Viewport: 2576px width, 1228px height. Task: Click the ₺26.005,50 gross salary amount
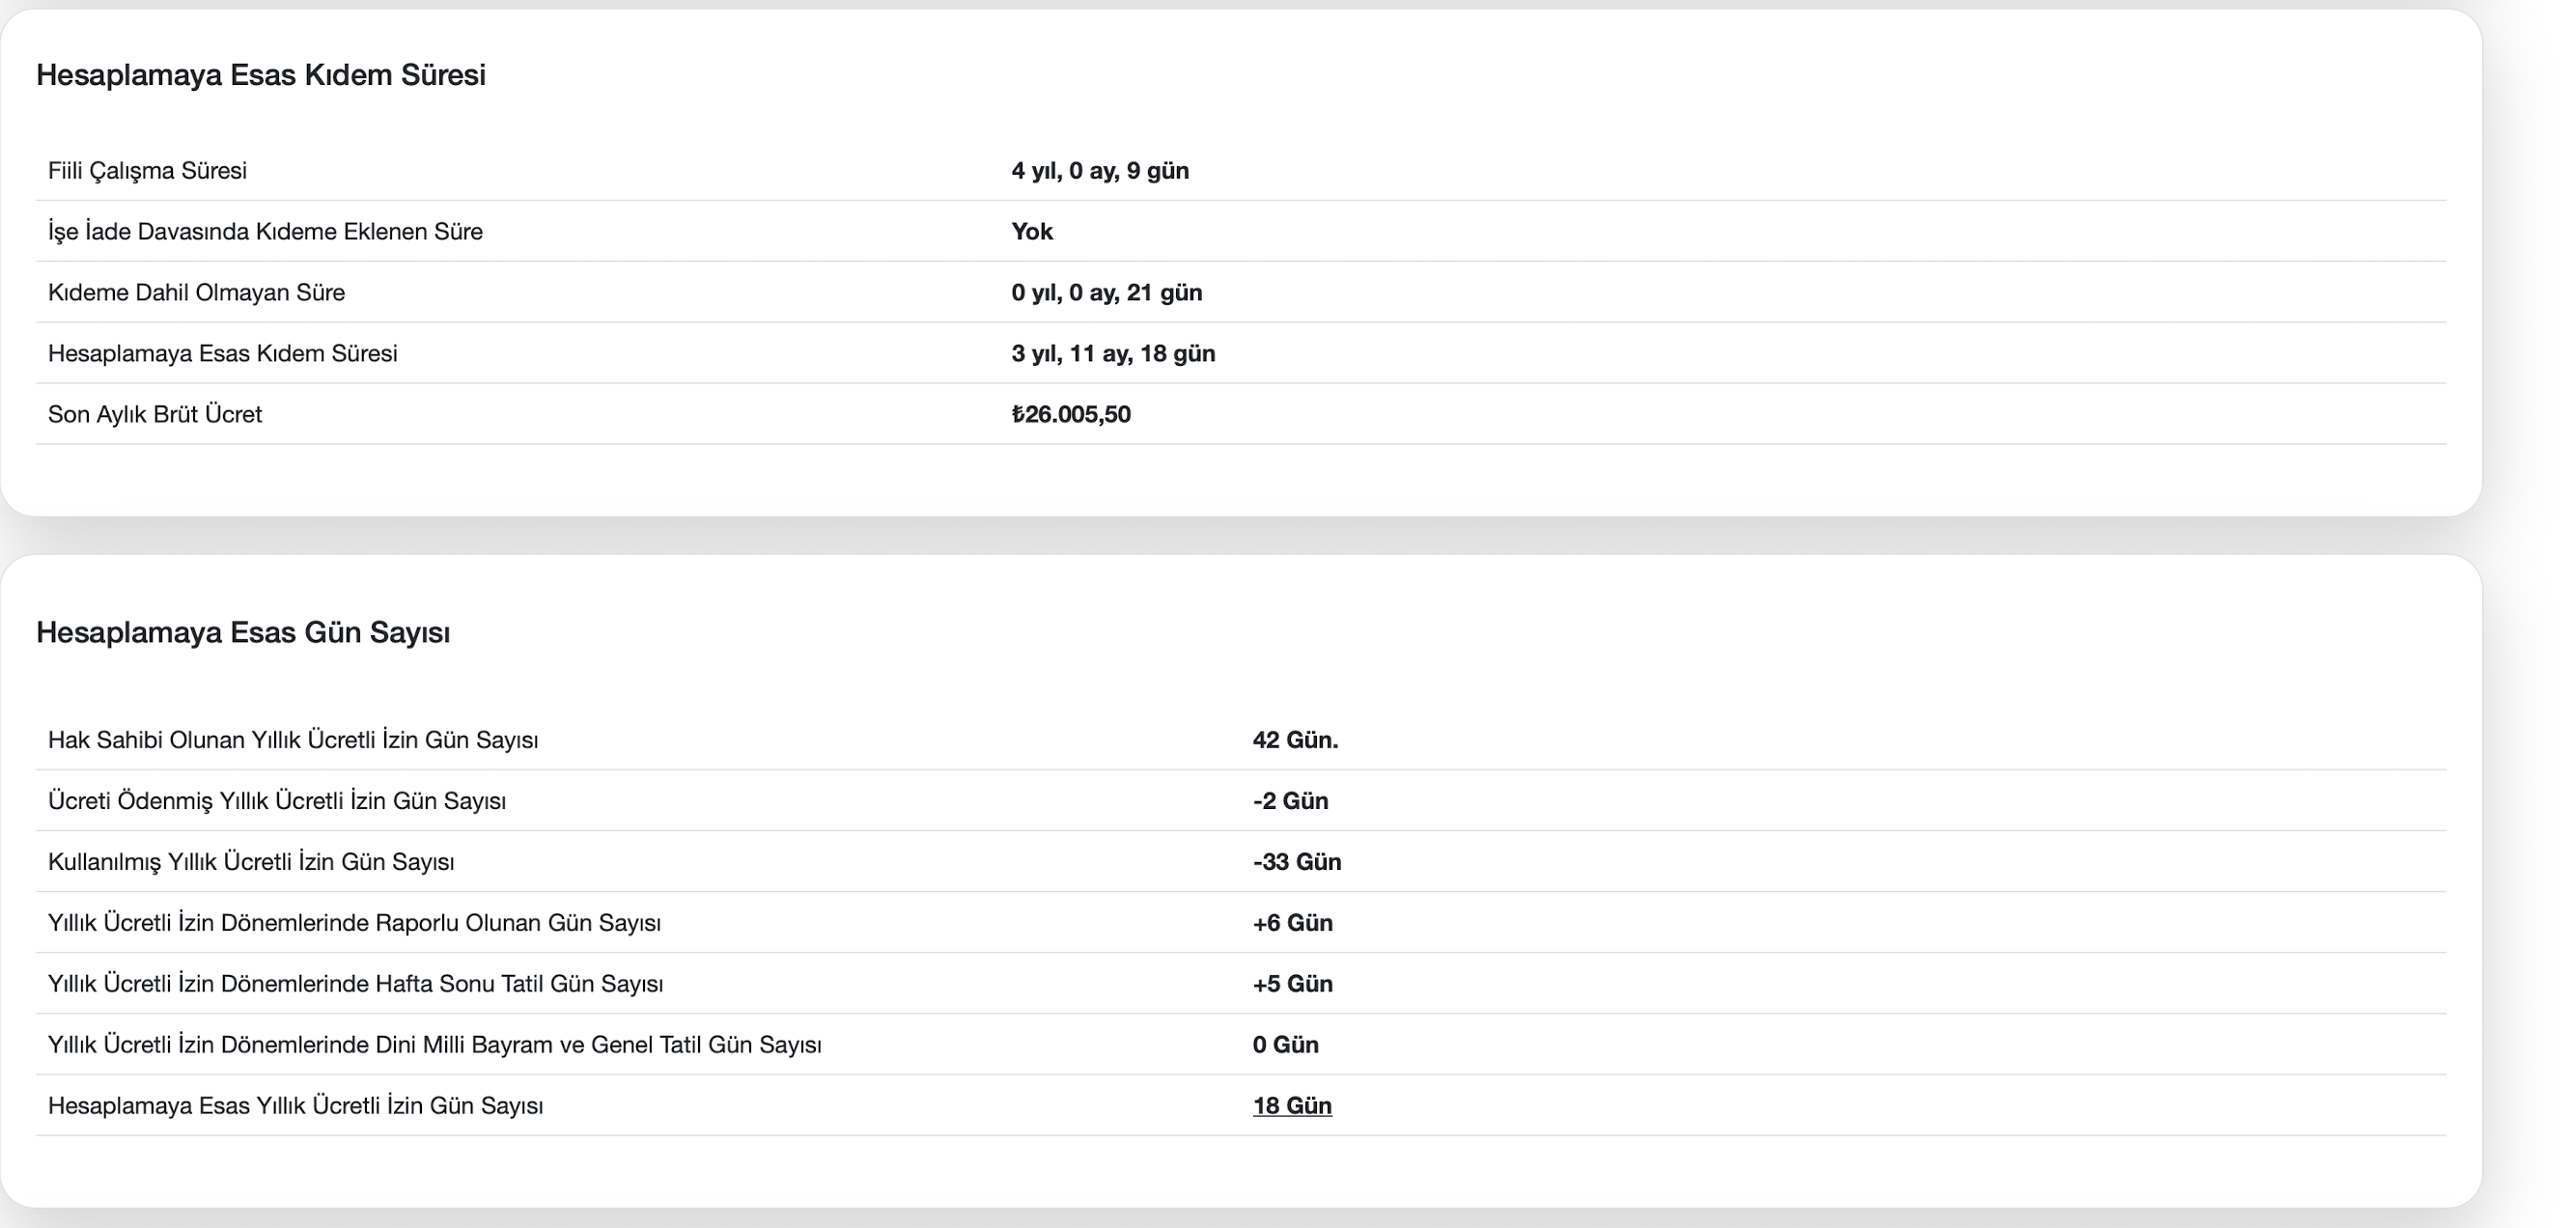[1070, 415]
